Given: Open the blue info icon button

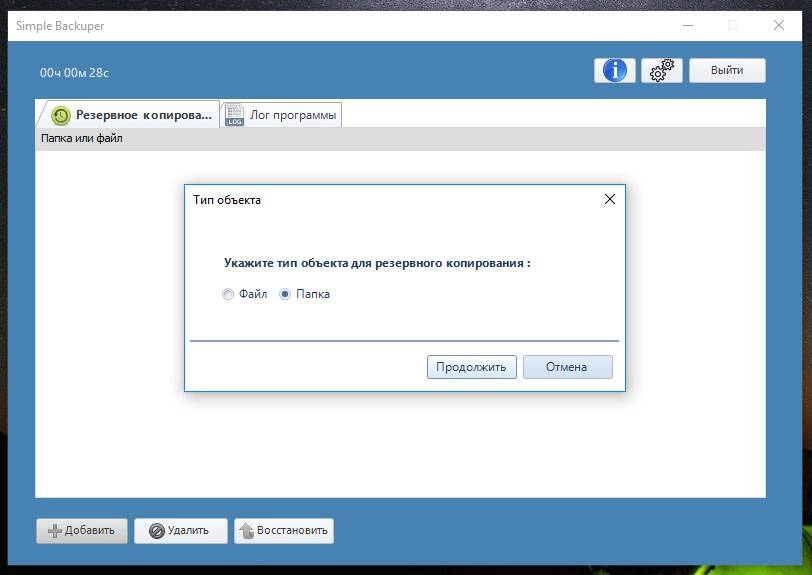Looking at the screenshot, I should 615,70.
